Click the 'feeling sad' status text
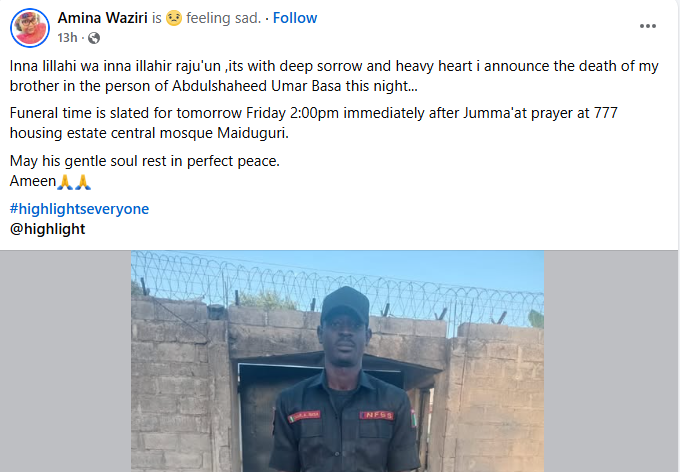 click(226, 18)
